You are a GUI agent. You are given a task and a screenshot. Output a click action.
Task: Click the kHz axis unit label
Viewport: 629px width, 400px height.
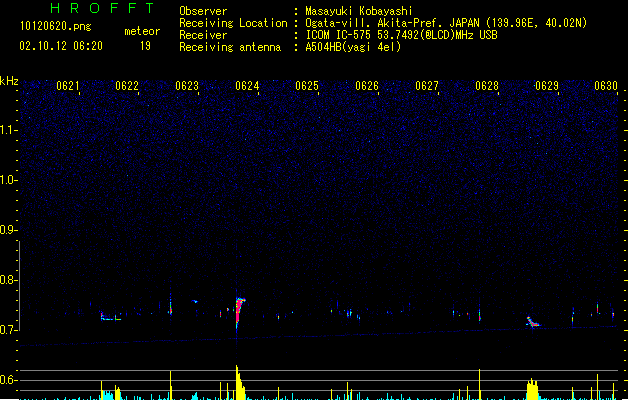(9, 81)
